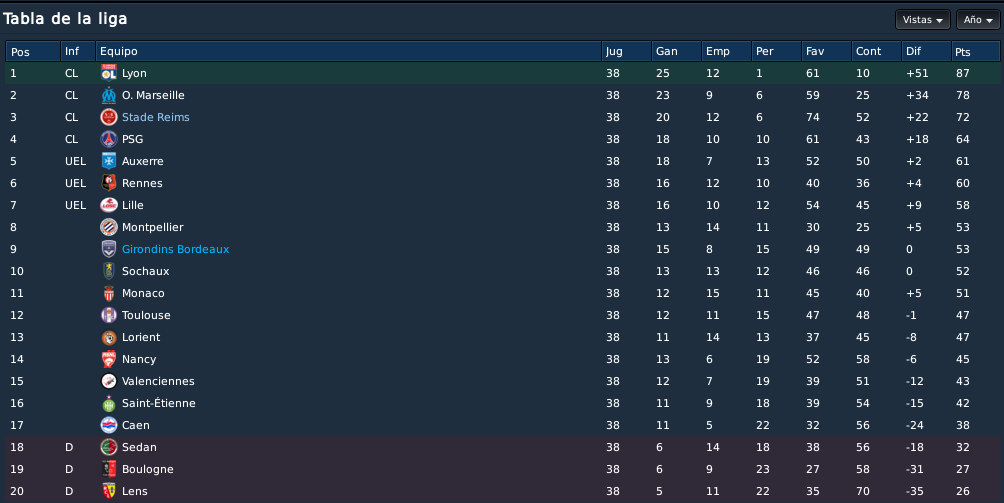Click the PSG club crest
Viewport: 1004px width, 503px height.
[x=109, y=139]
